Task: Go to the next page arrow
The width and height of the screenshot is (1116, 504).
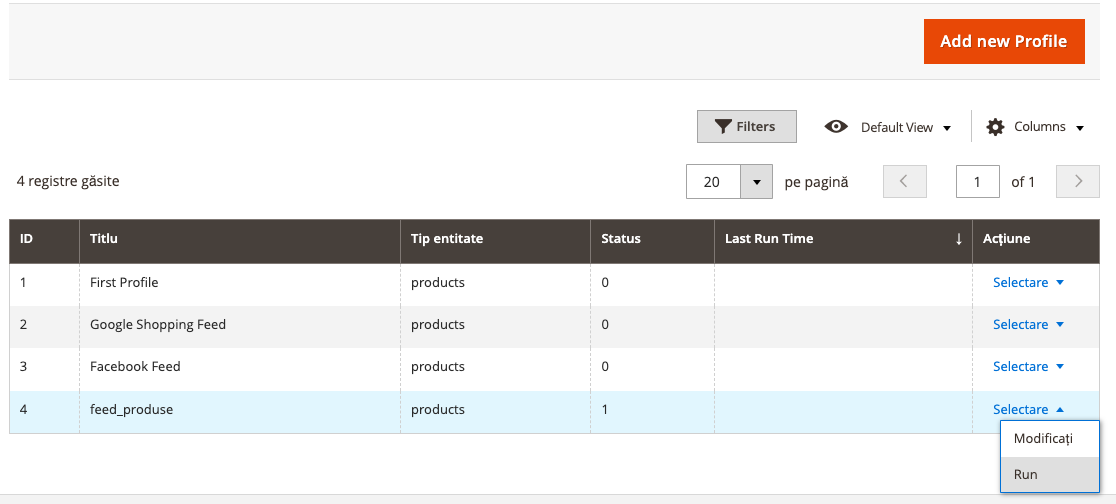Action: (1078, 182)
